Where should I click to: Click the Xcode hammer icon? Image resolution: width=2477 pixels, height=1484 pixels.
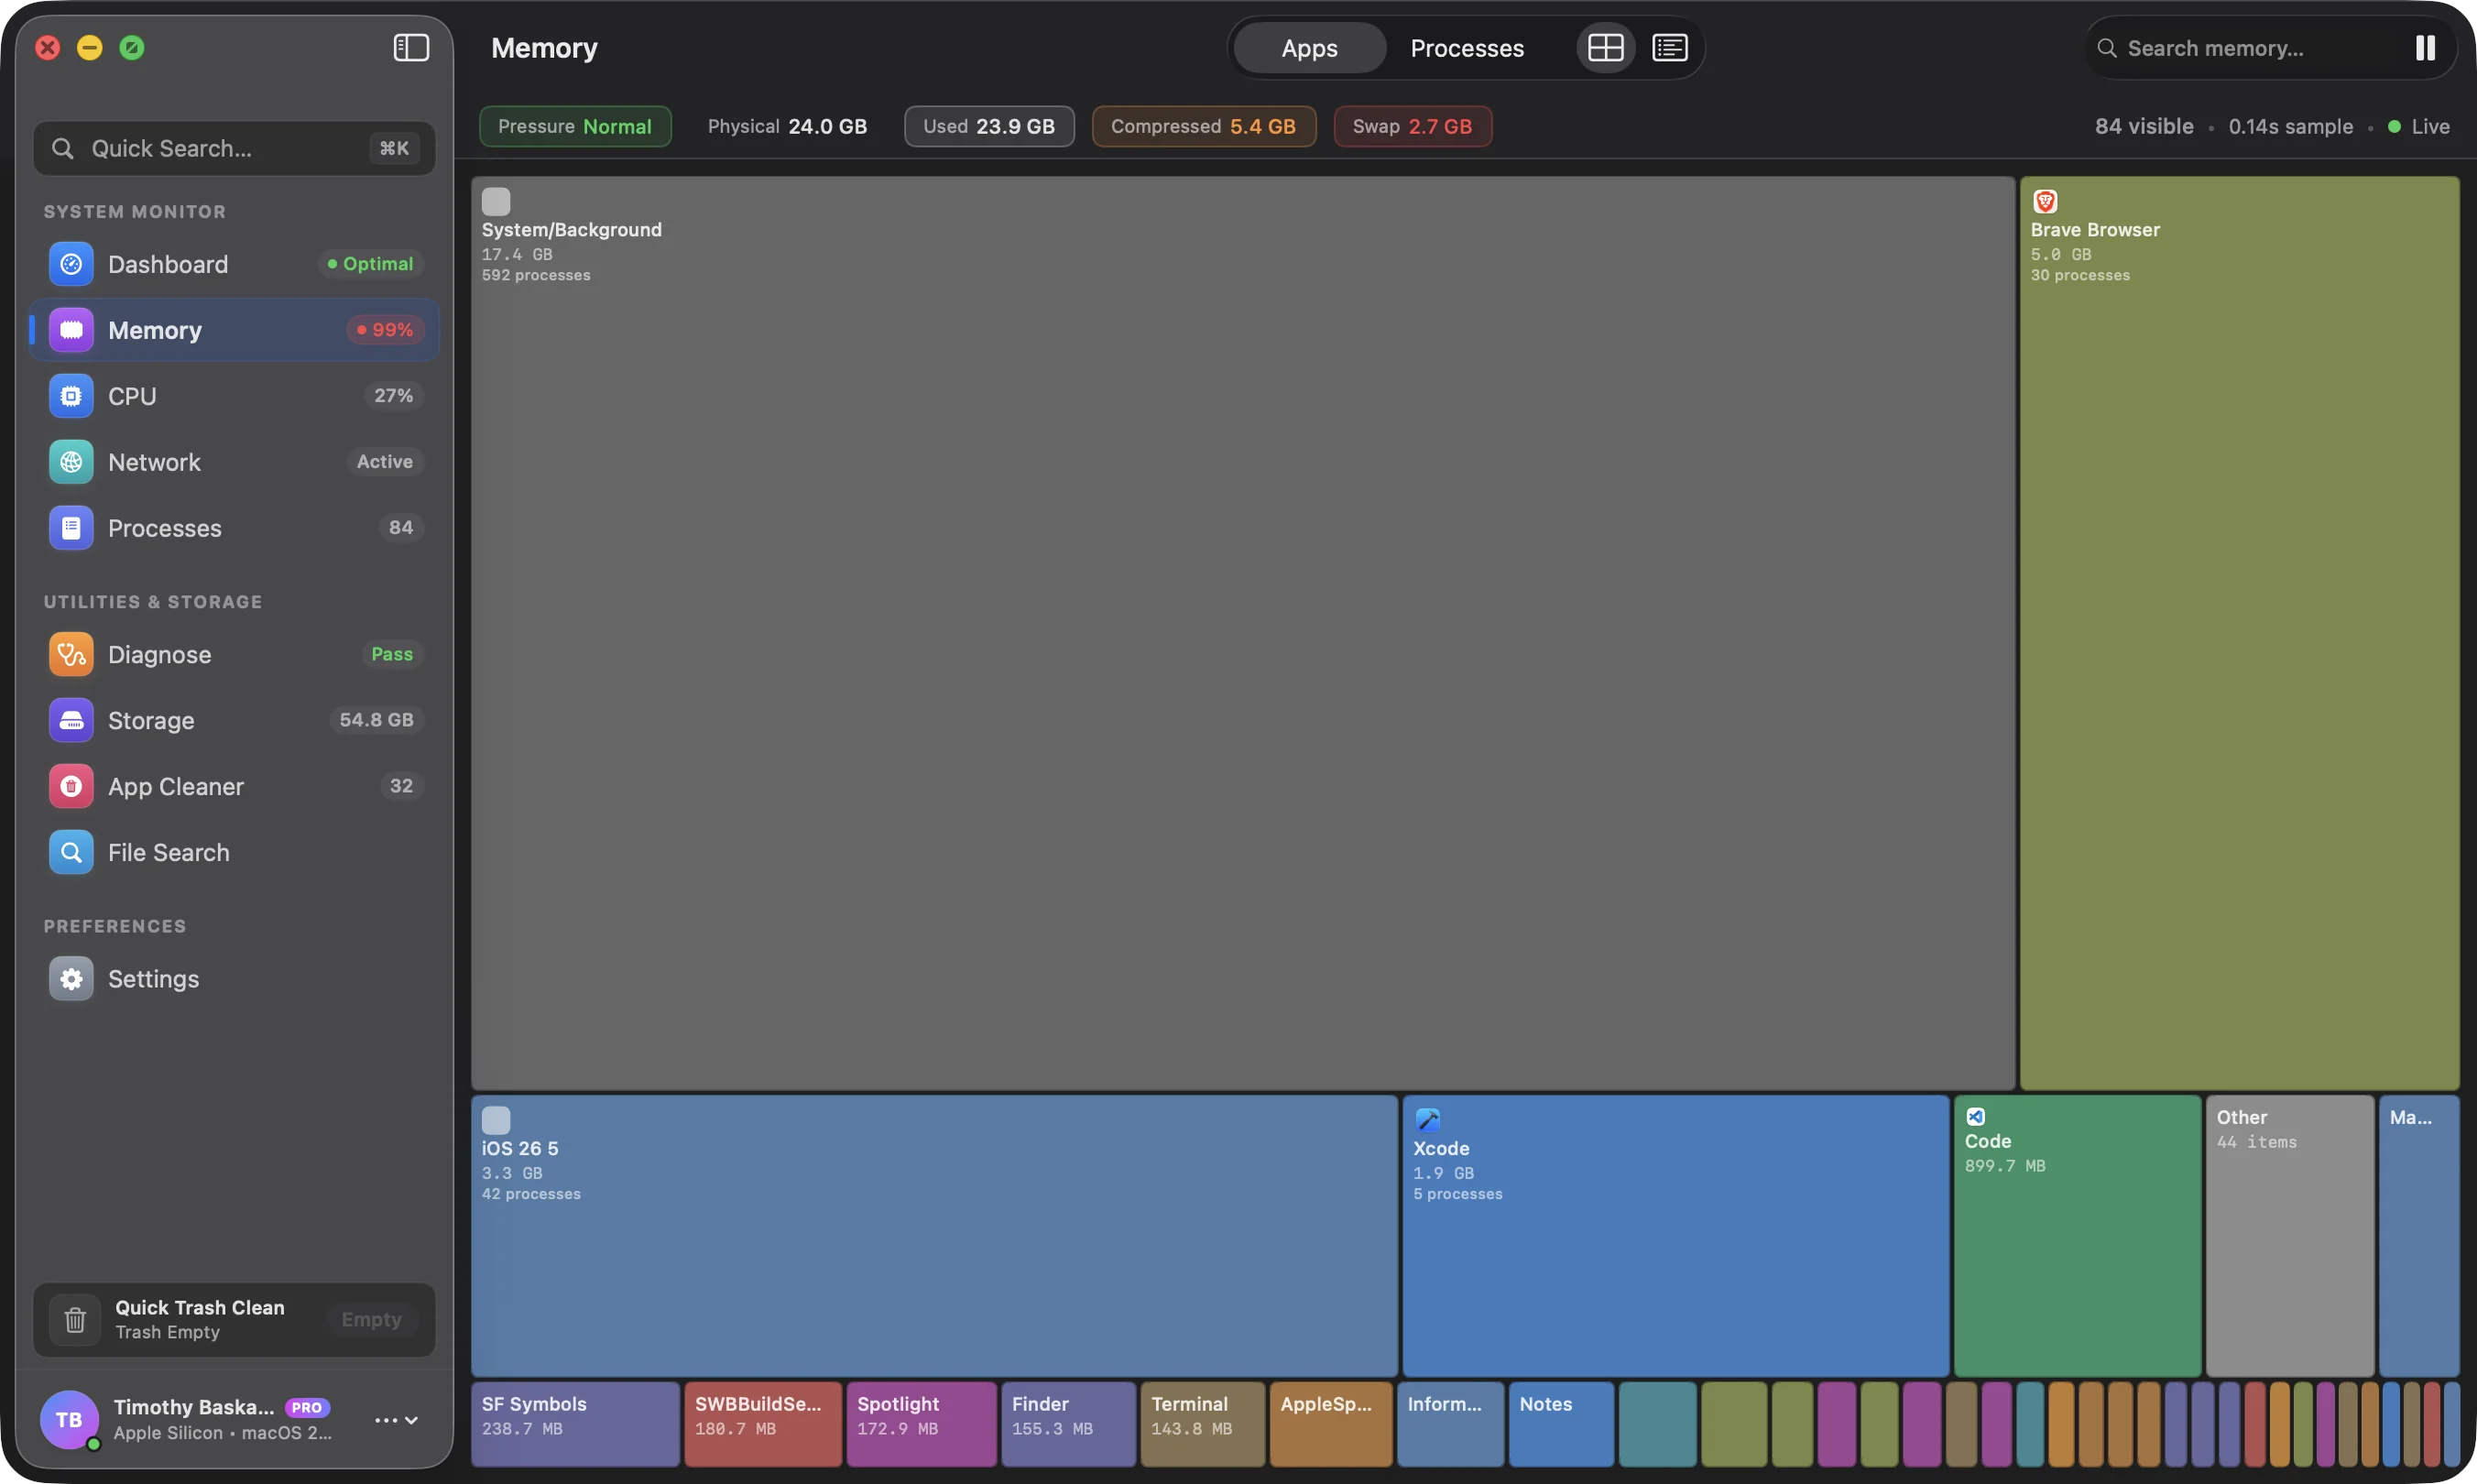(1427, 1119)
